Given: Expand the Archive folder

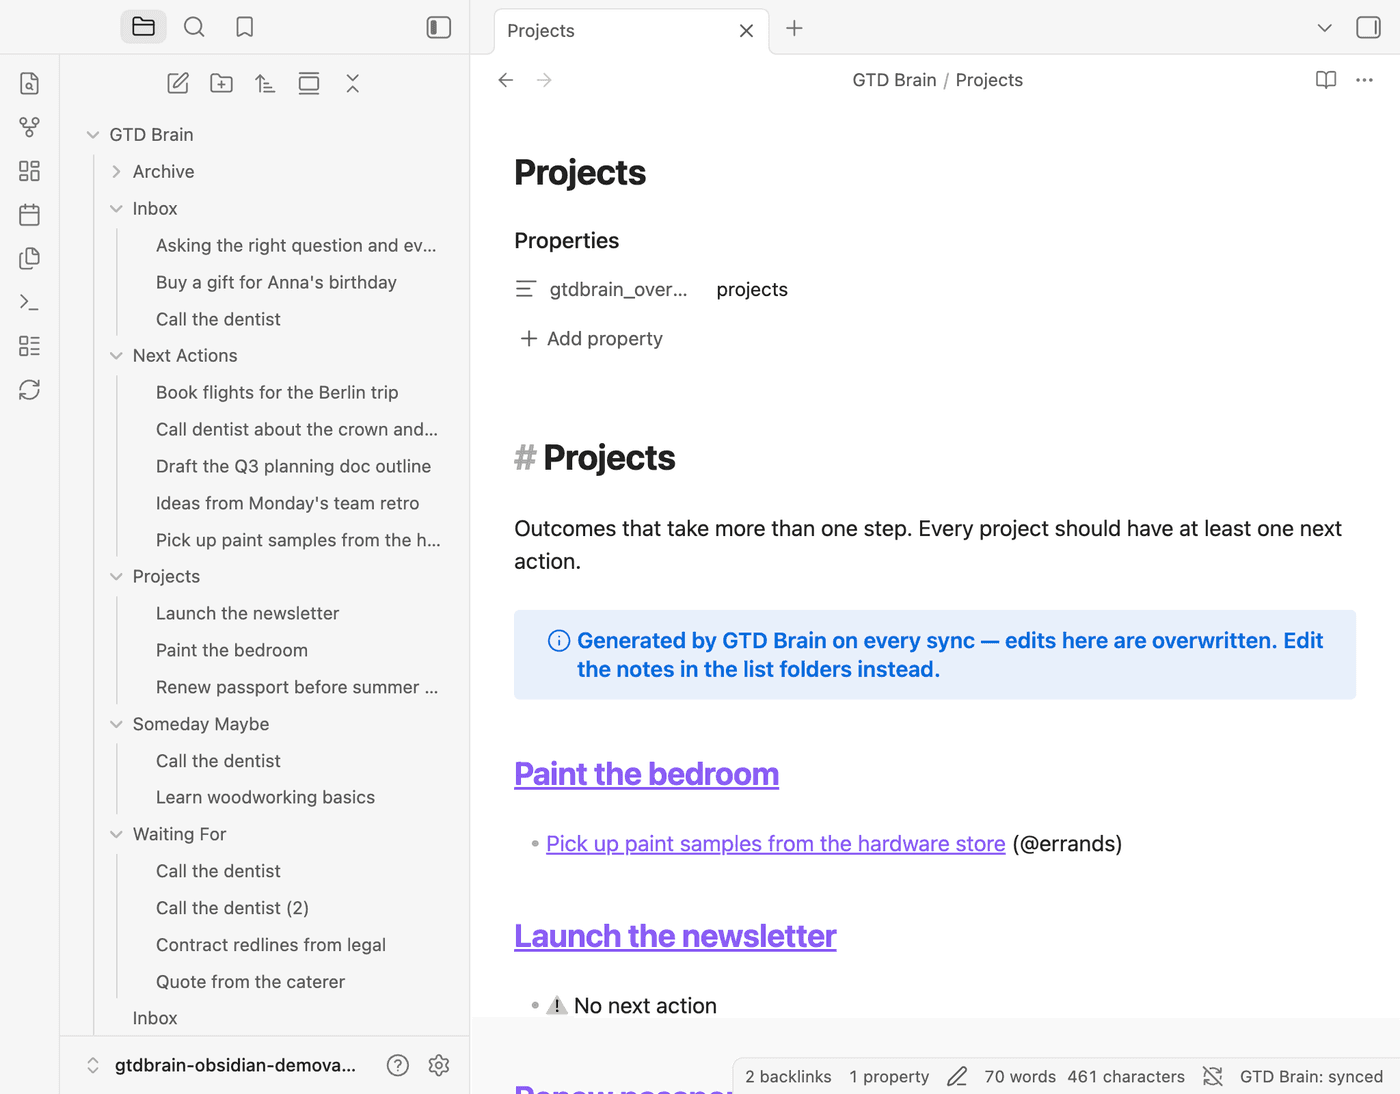Looking at the screenshot, I should coord(116,172).
